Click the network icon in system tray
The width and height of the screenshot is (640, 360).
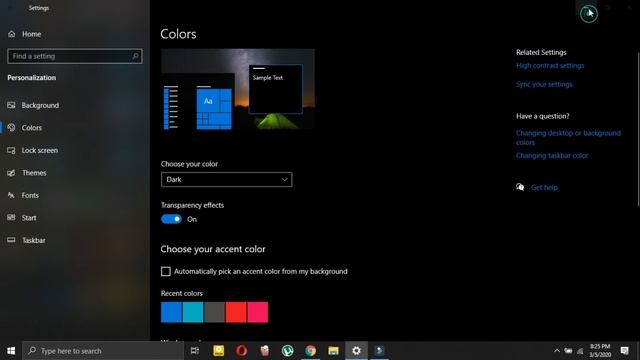point(580,351)
